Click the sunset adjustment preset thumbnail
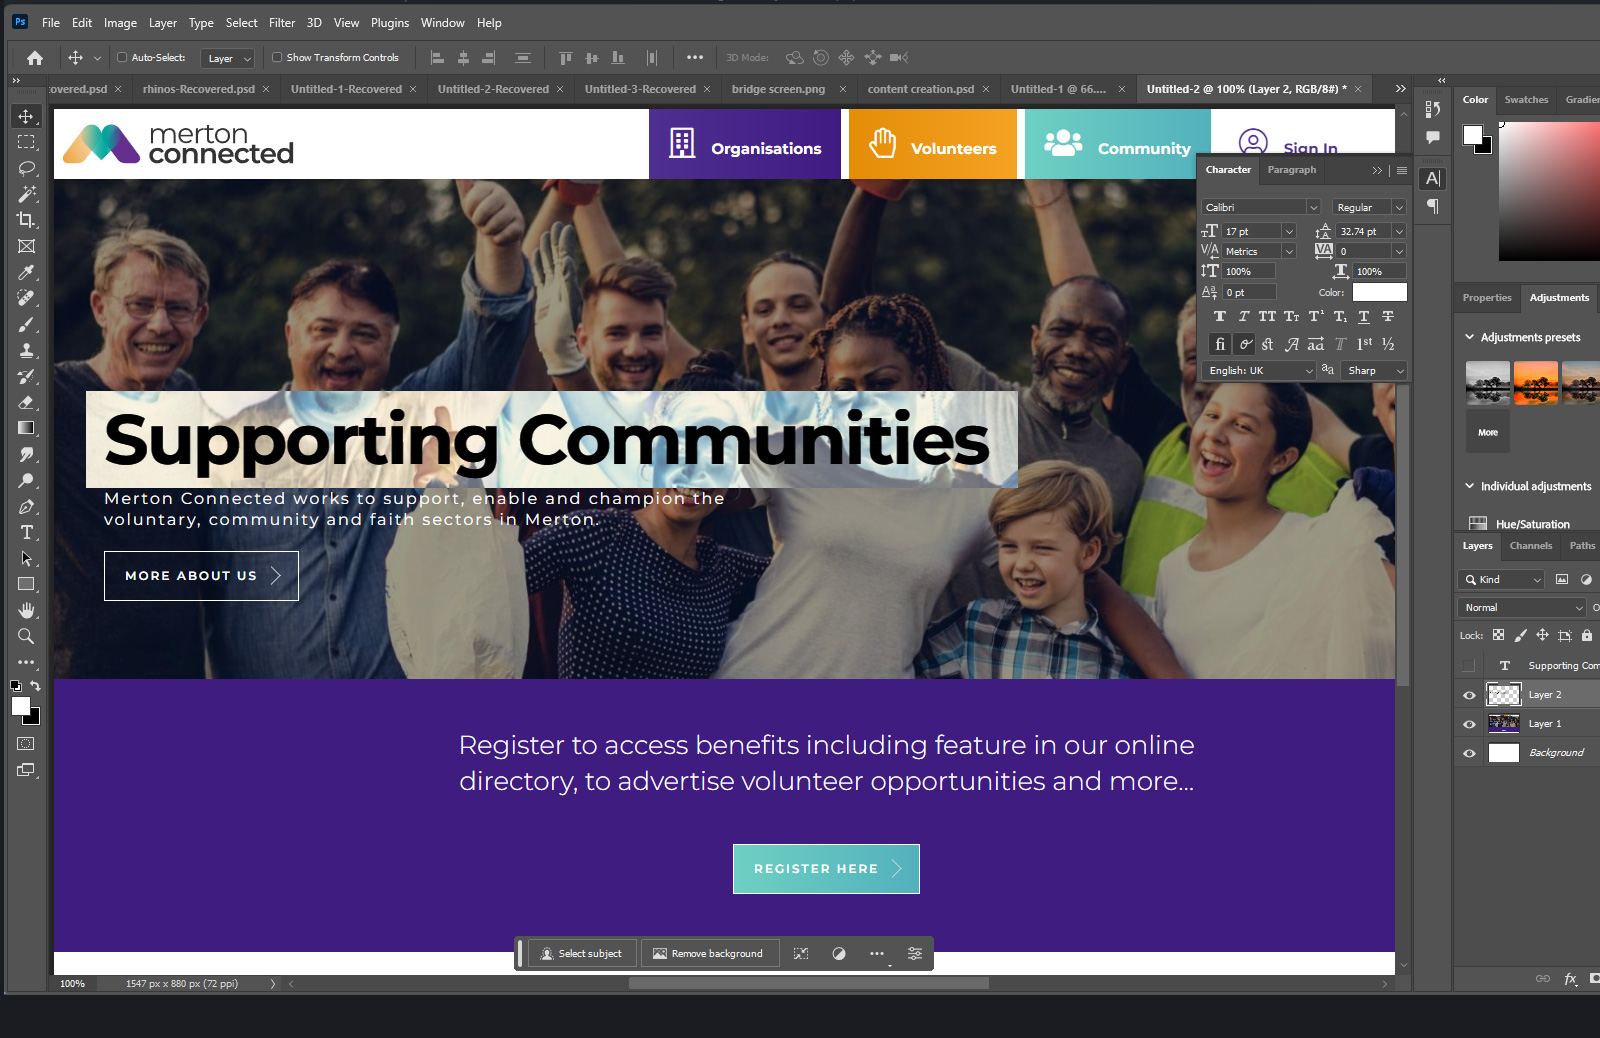The width and height of the screenshot is (1600, 1038). click(x=1536, y=383)
